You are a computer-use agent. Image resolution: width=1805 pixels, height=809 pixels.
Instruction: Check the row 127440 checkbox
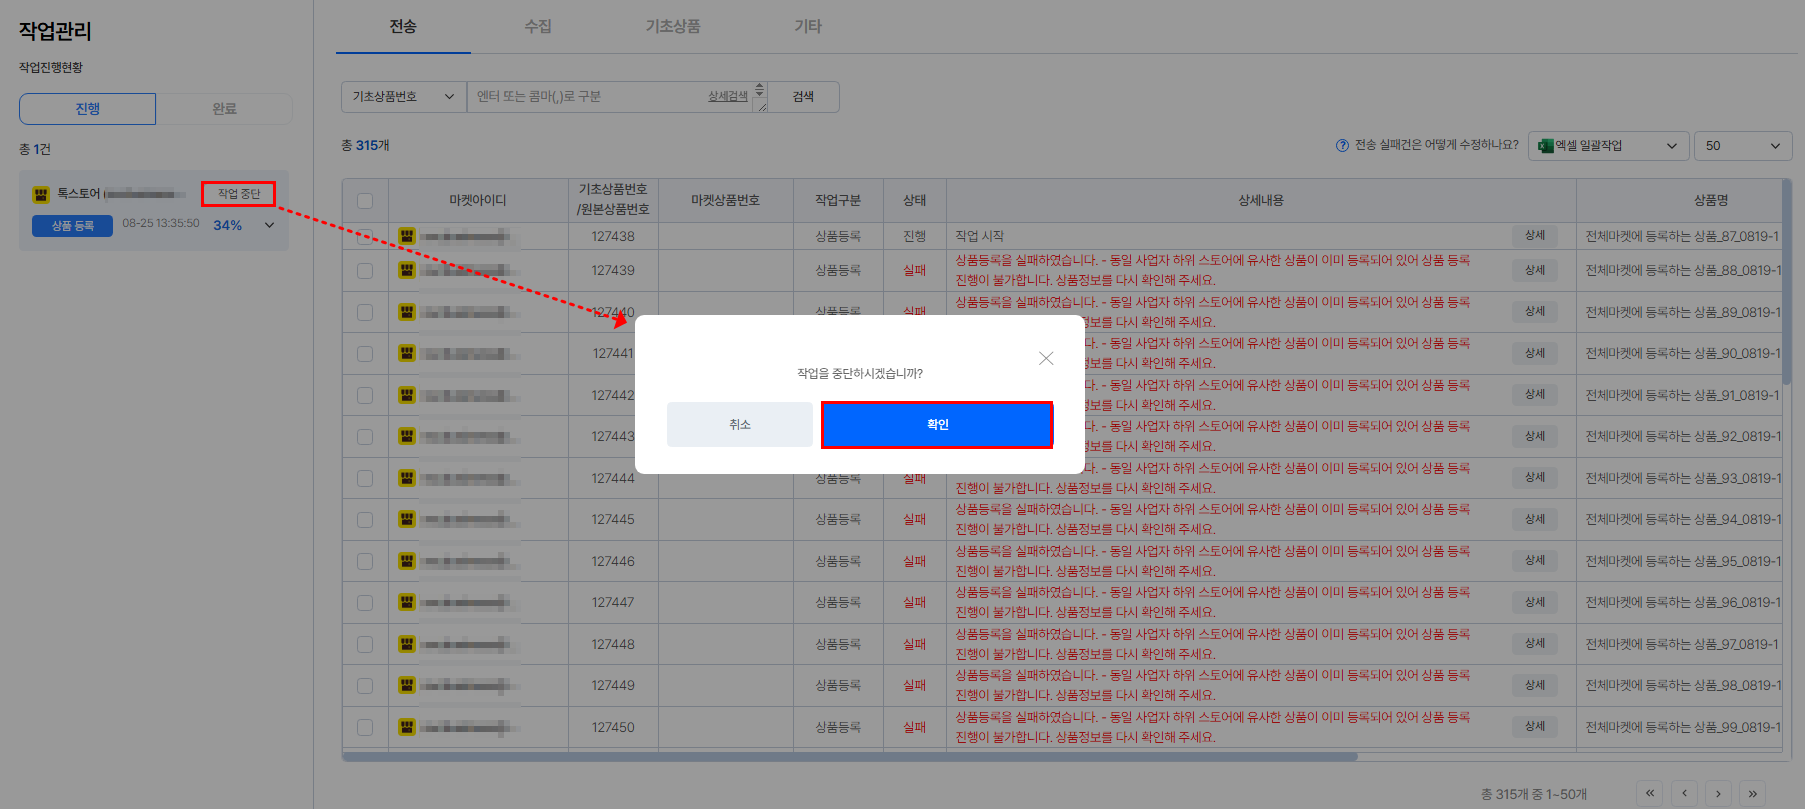pos(365,312)
